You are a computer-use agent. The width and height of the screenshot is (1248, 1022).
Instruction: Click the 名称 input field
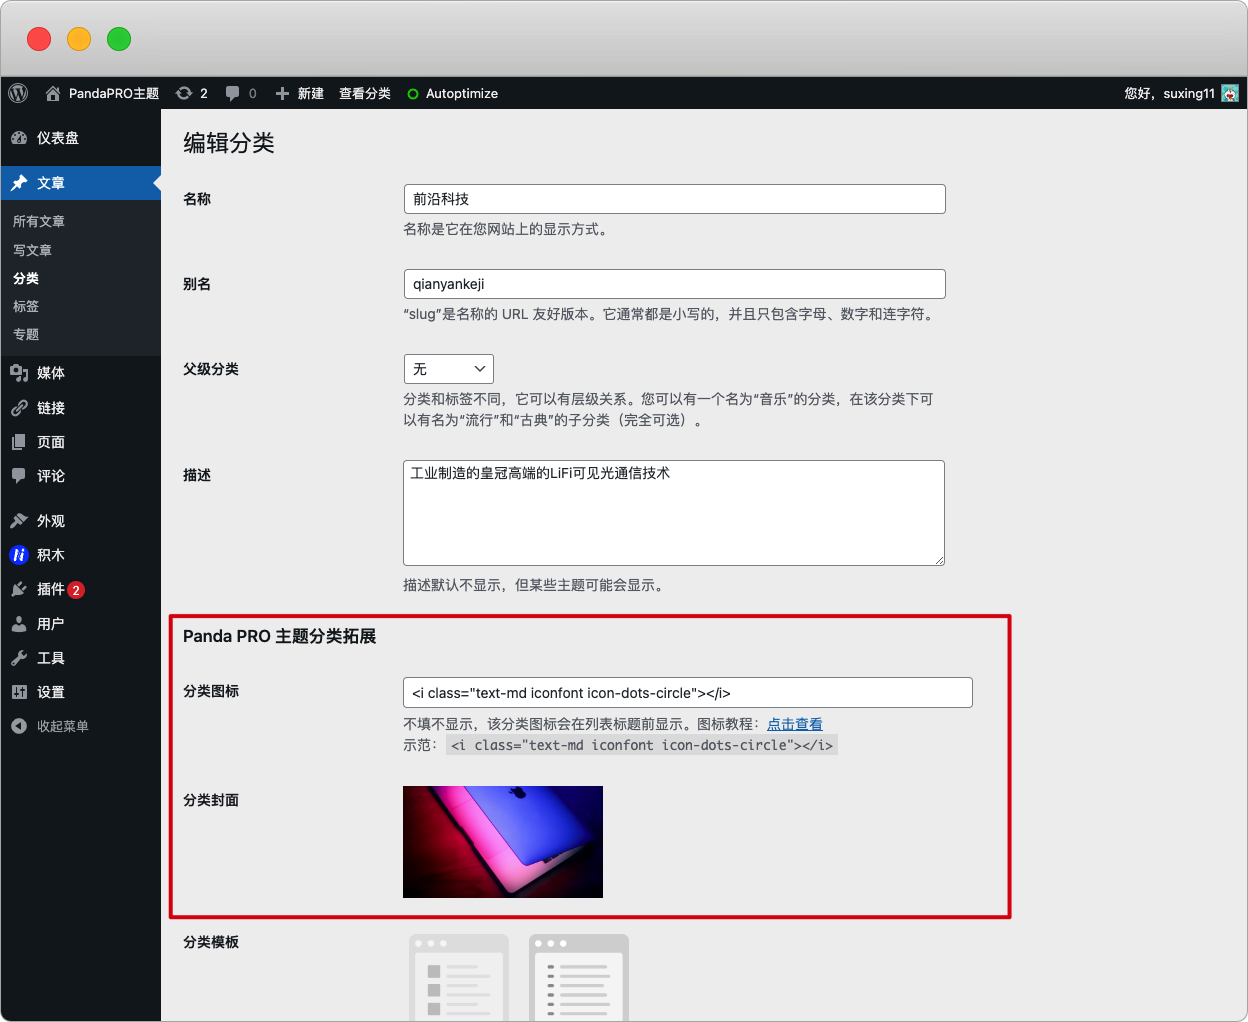(675, 199)
